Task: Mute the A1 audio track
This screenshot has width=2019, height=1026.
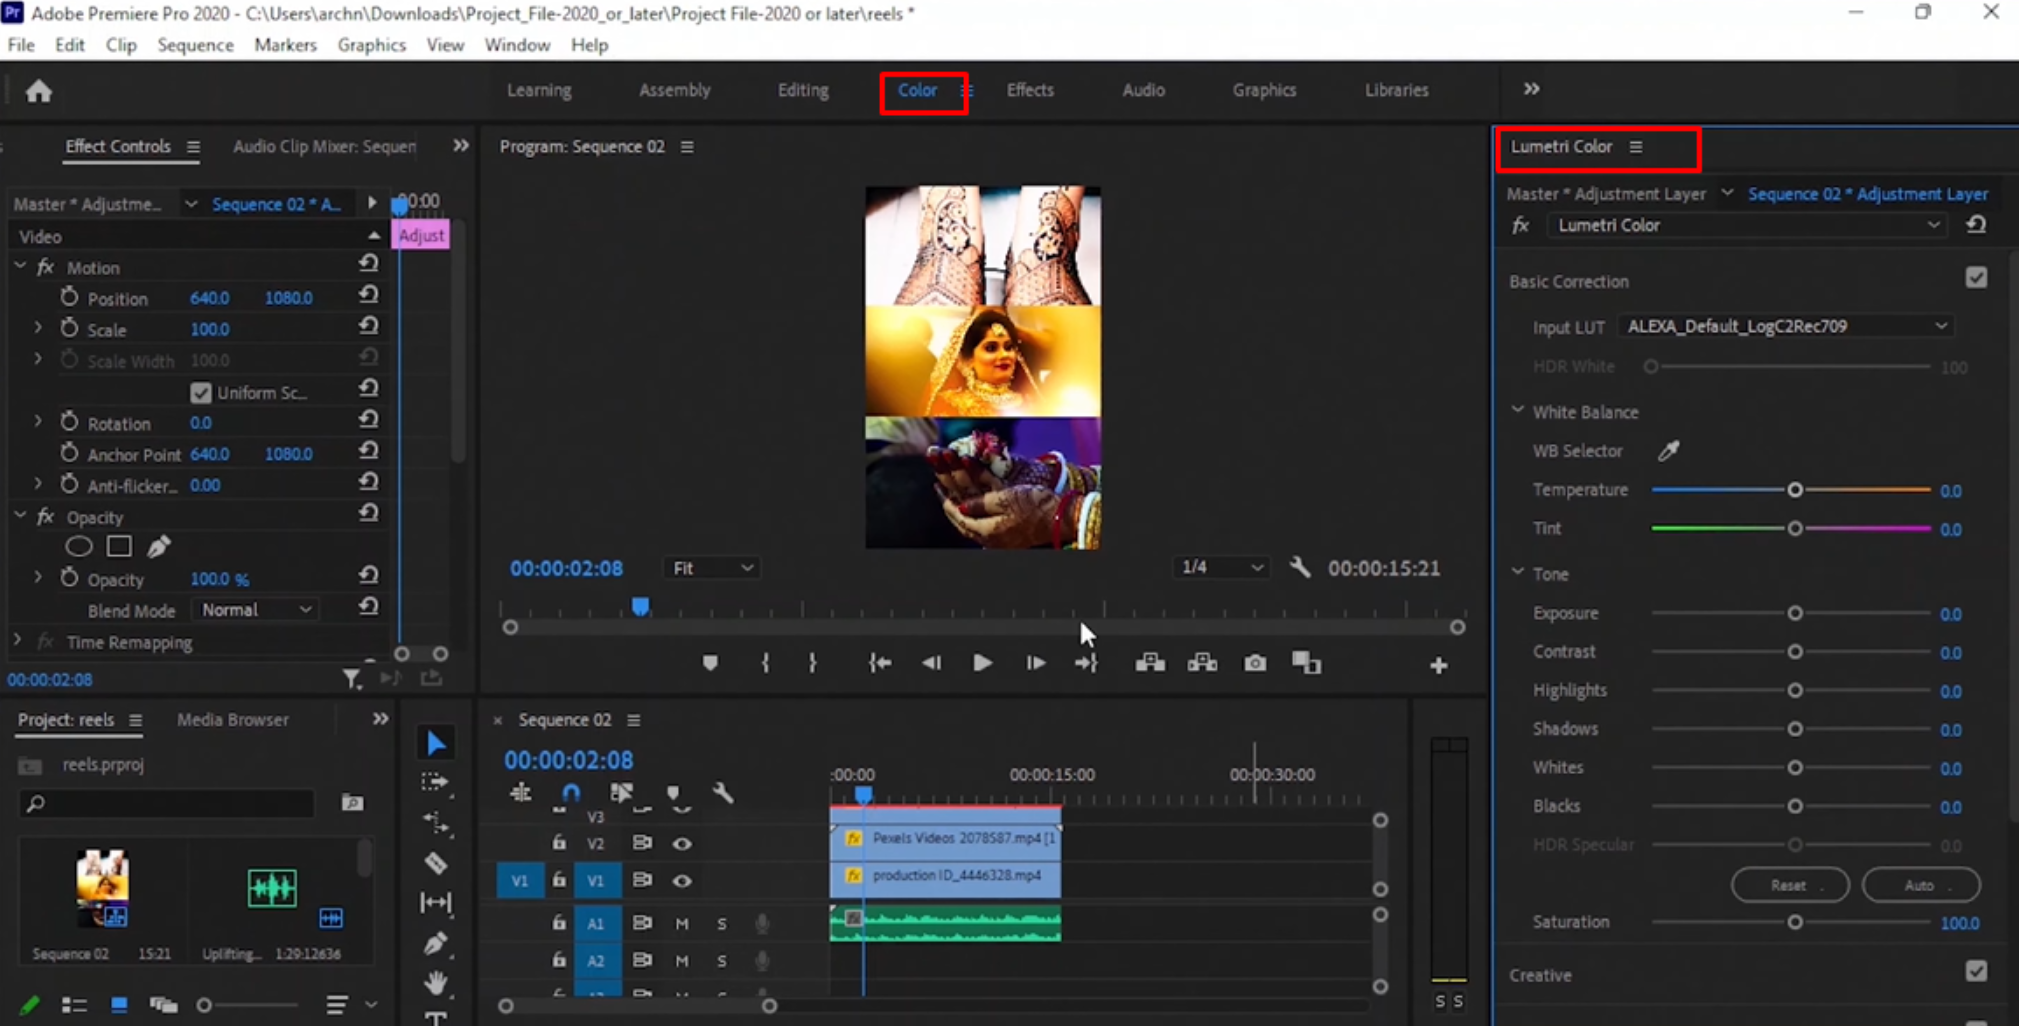Action: click(683, 924)
